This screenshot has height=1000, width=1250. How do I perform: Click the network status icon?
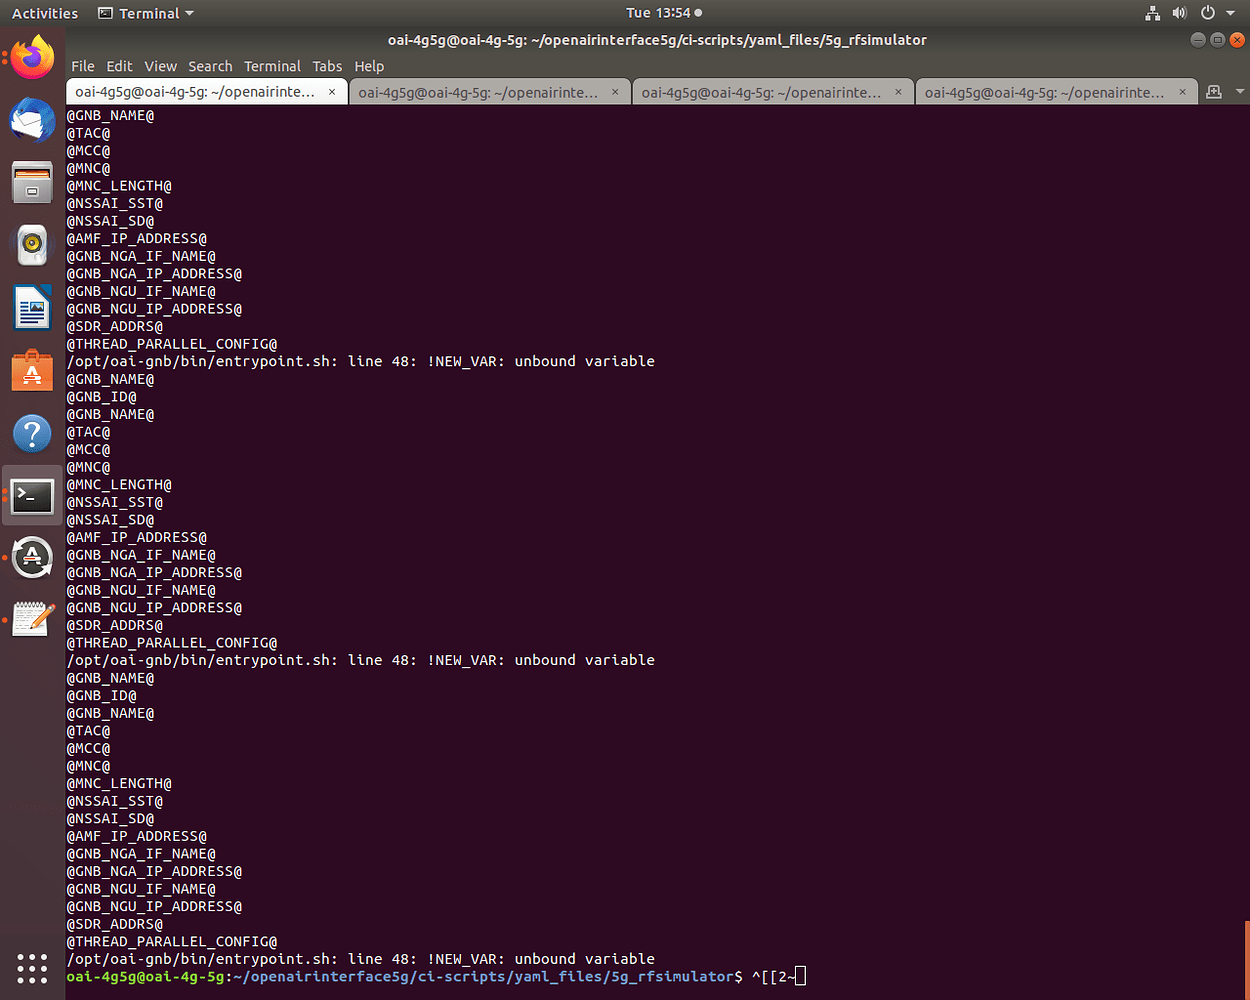(1152, 13)
